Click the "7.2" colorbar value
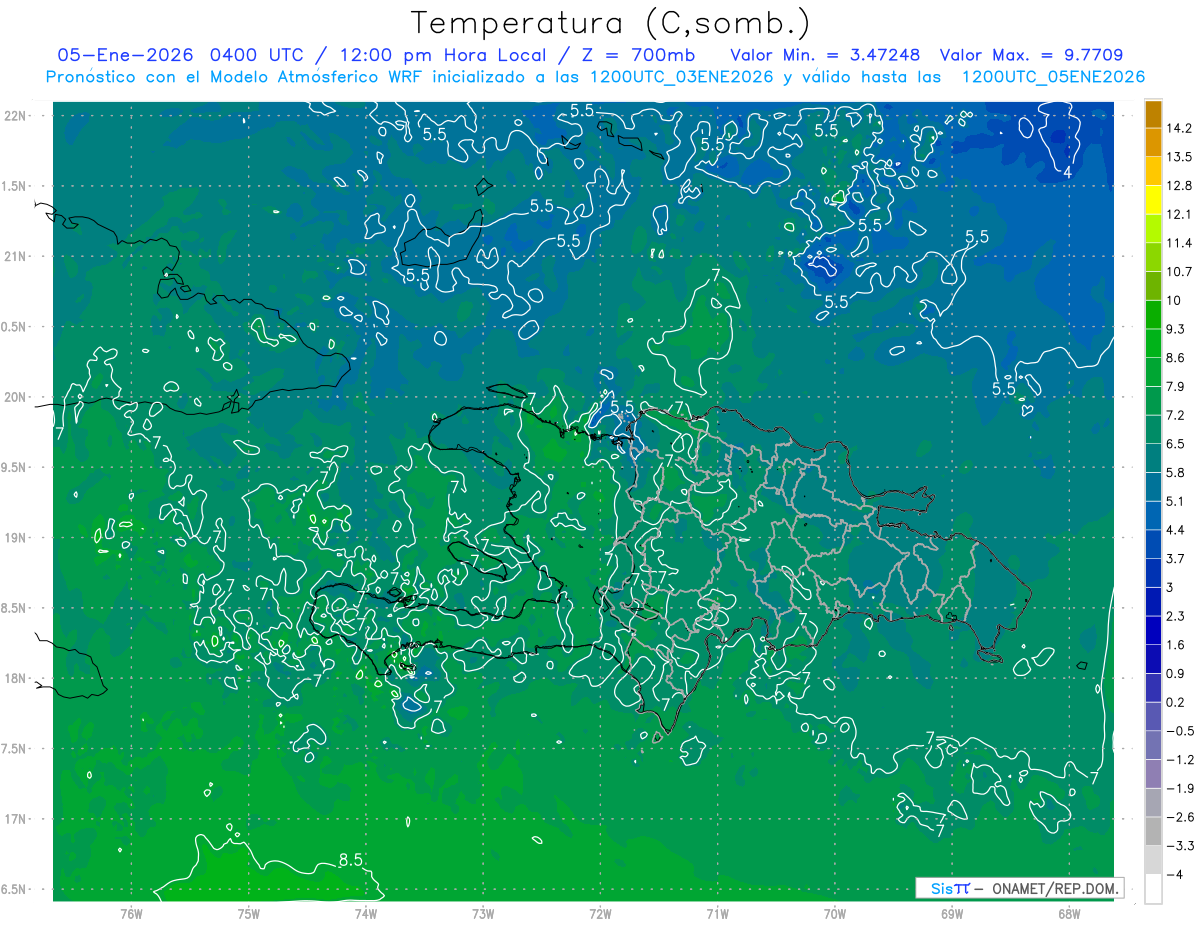This screenshot has height=927, width=1200. click(x=1176, y=414)
